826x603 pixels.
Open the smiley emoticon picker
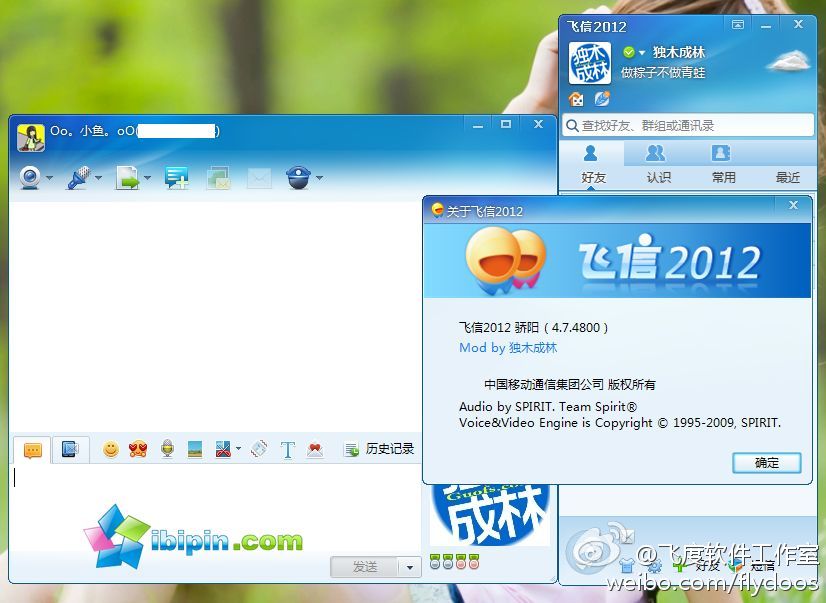111,449
